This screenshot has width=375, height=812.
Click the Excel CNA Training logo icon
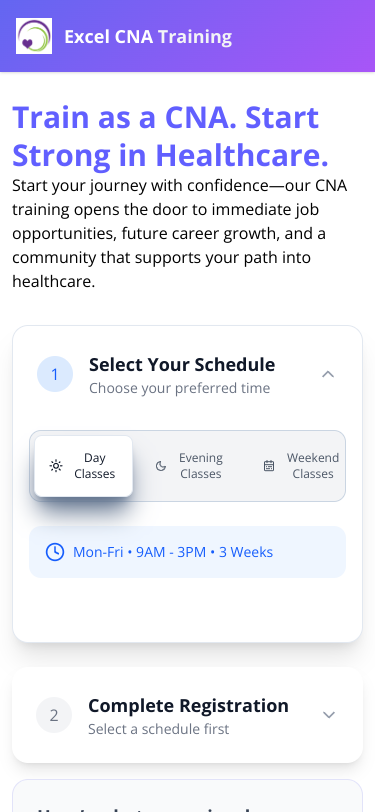pyautogui.click(x=34, y=36)
